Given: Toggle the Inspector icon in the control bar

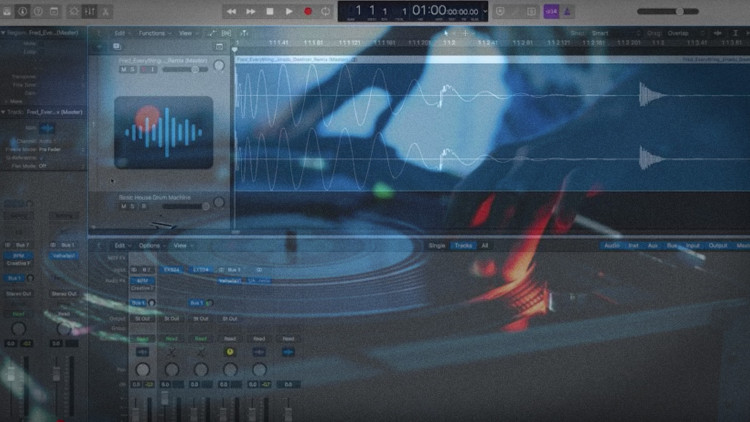Looking at the screenshot, I should click(22, 11).
